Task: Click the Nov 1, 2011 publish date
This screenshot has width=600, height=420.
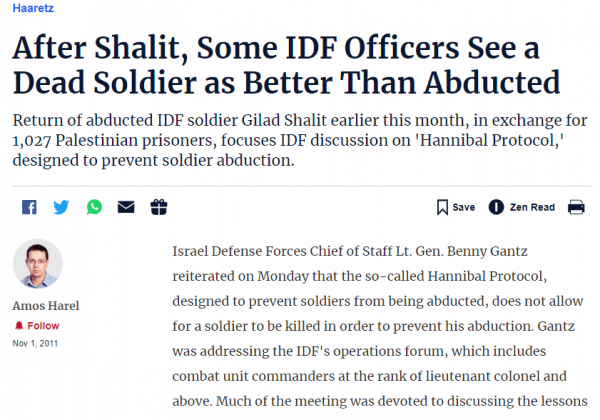Action: tap(35, 343)
